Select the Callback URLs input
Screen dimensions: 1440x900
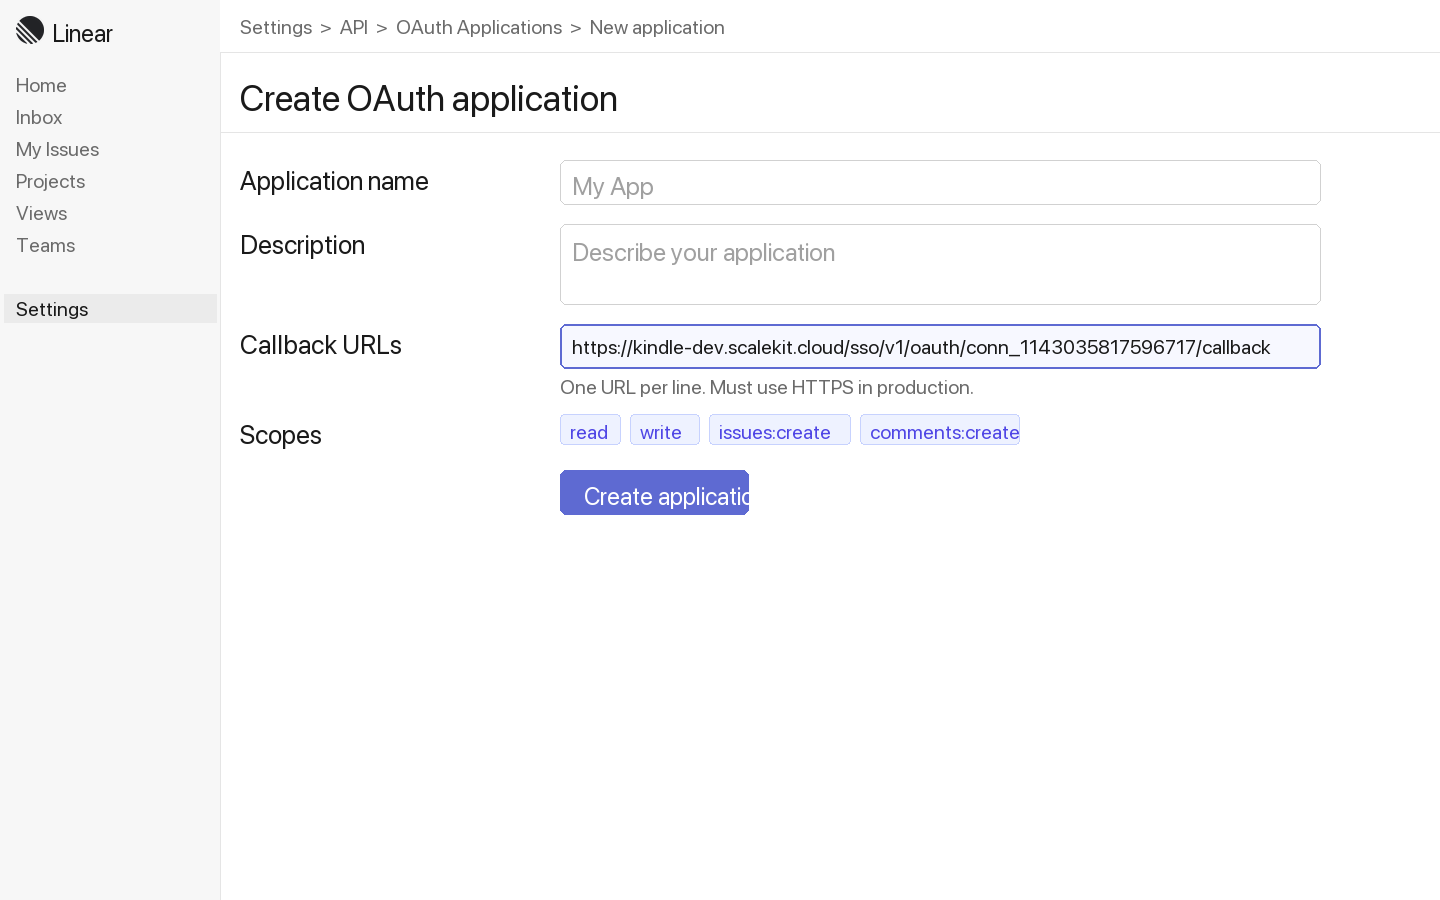[940, 347]
